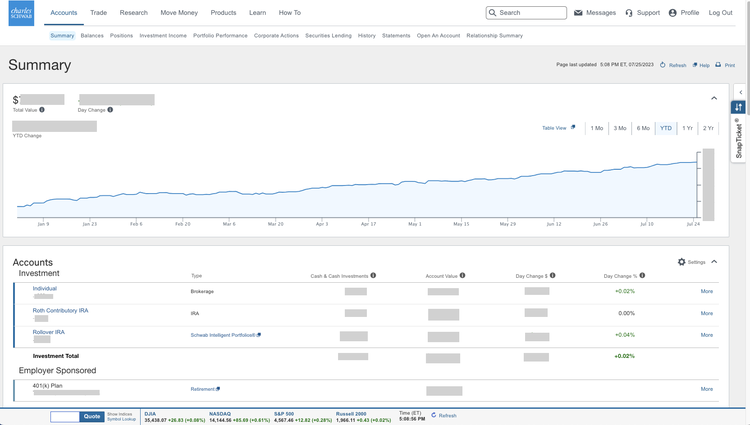The width and height of the screenshot is (750, 425).
Task: Click Cash & Cash Investments info icon
Action: 373,275
